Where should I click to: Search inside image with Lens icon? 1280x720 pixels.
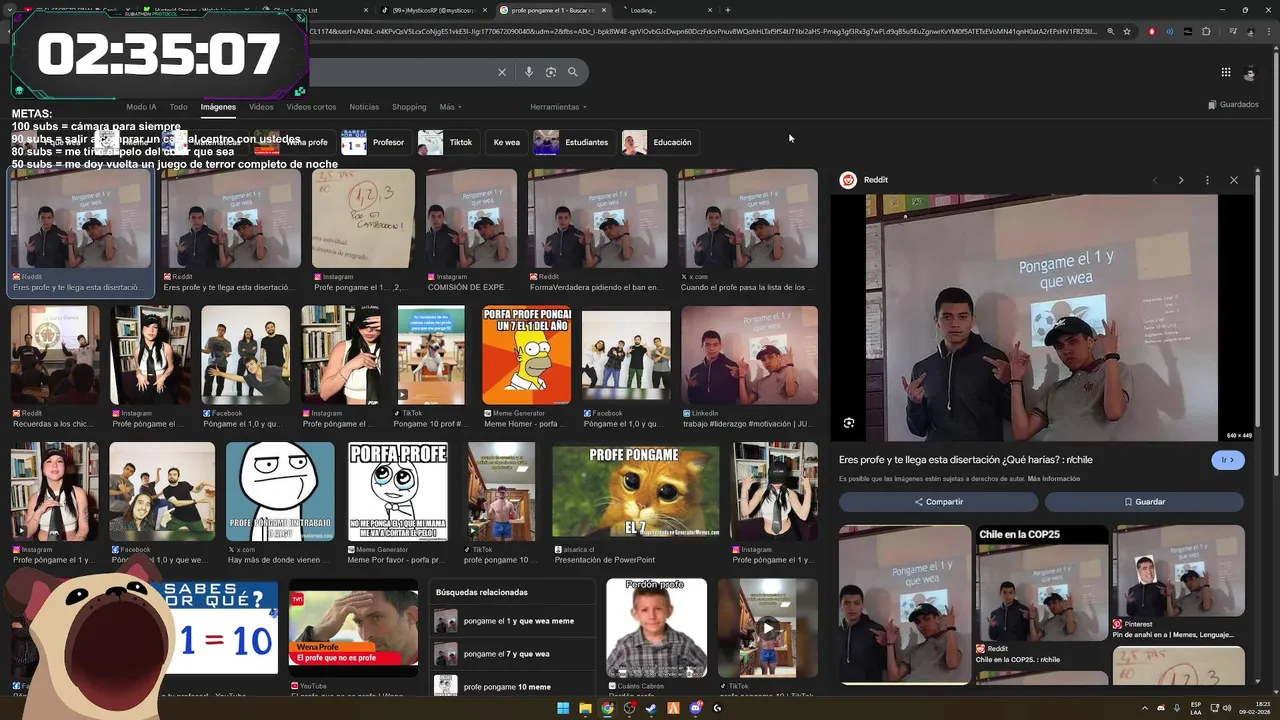849,423
